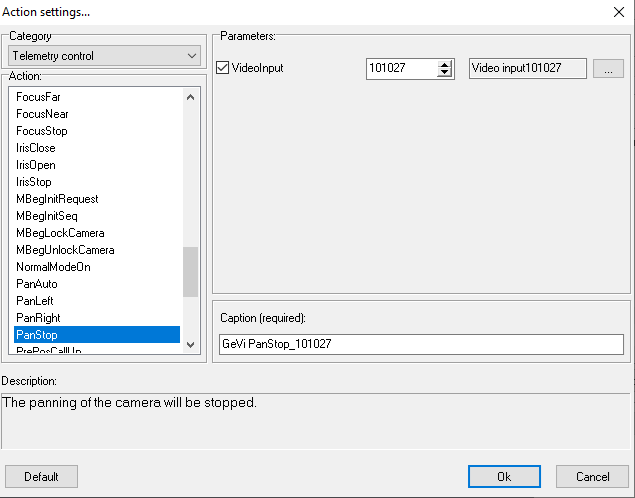The height and width of the screenshot is (498, 635).
Task: Select FocusNear action
Action: [x=42, y=114]
